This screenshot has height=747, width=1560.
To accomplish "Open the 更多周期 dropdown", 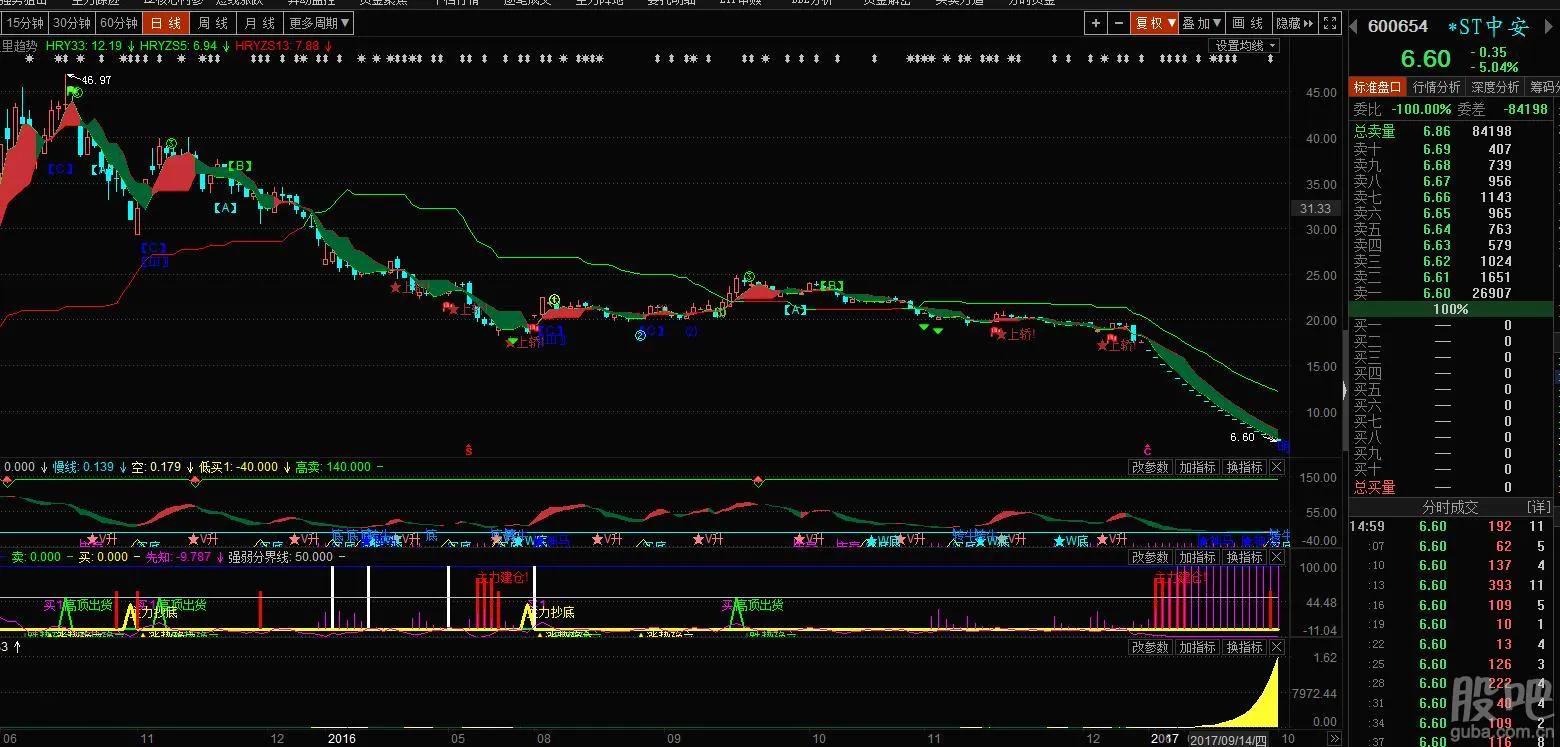I will 319,23.
